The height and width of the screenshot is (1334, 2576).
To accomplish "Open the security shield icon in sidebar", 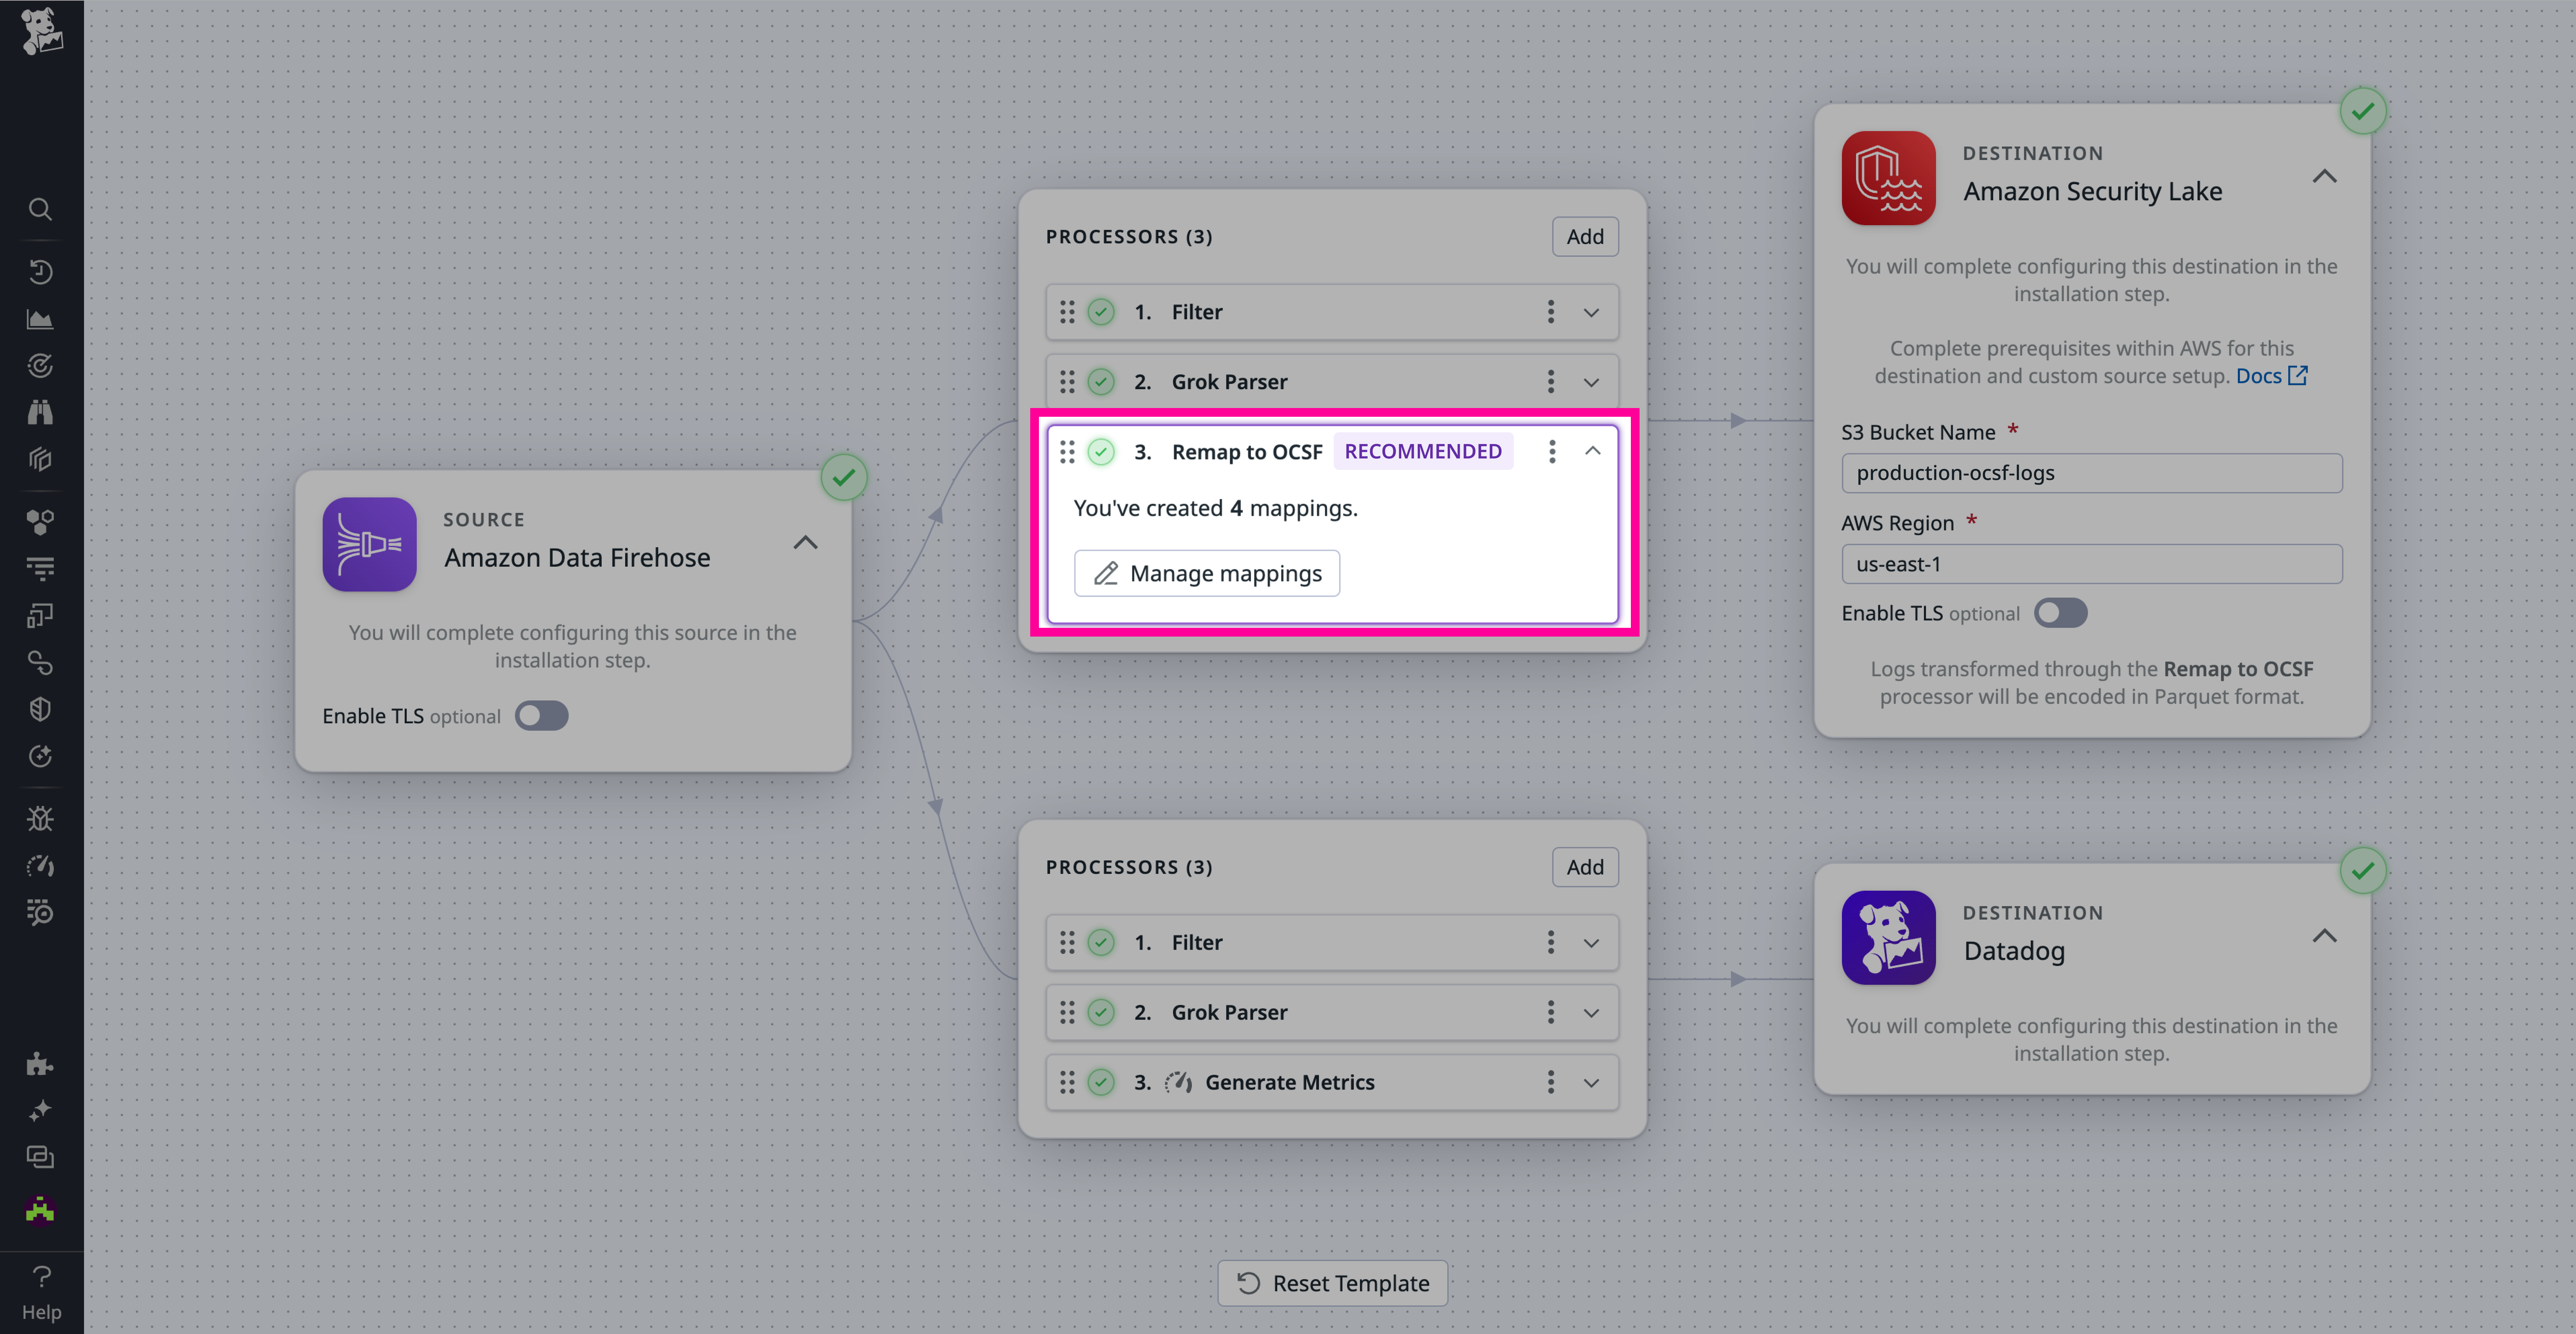I will (x=40, y=709).
